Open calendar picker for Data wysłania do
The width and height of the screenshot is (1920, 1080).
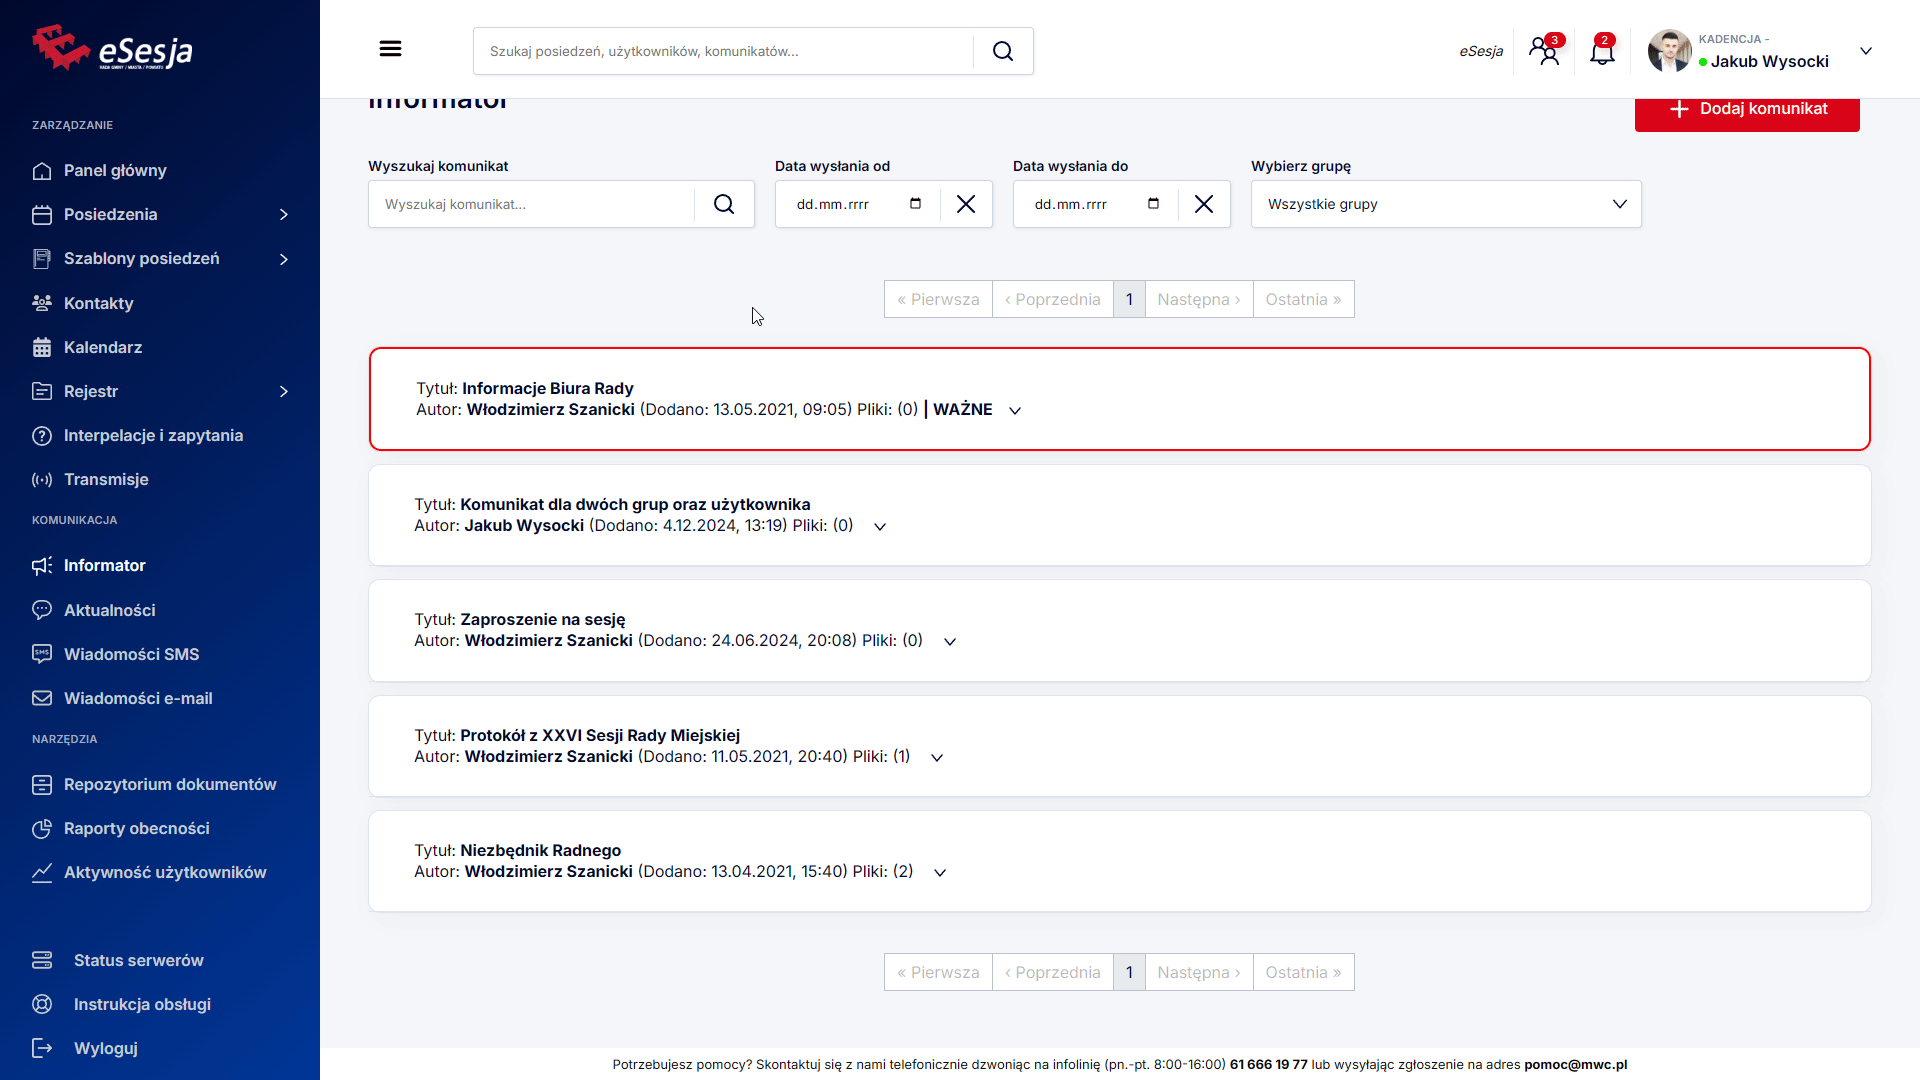[1153, 204]
